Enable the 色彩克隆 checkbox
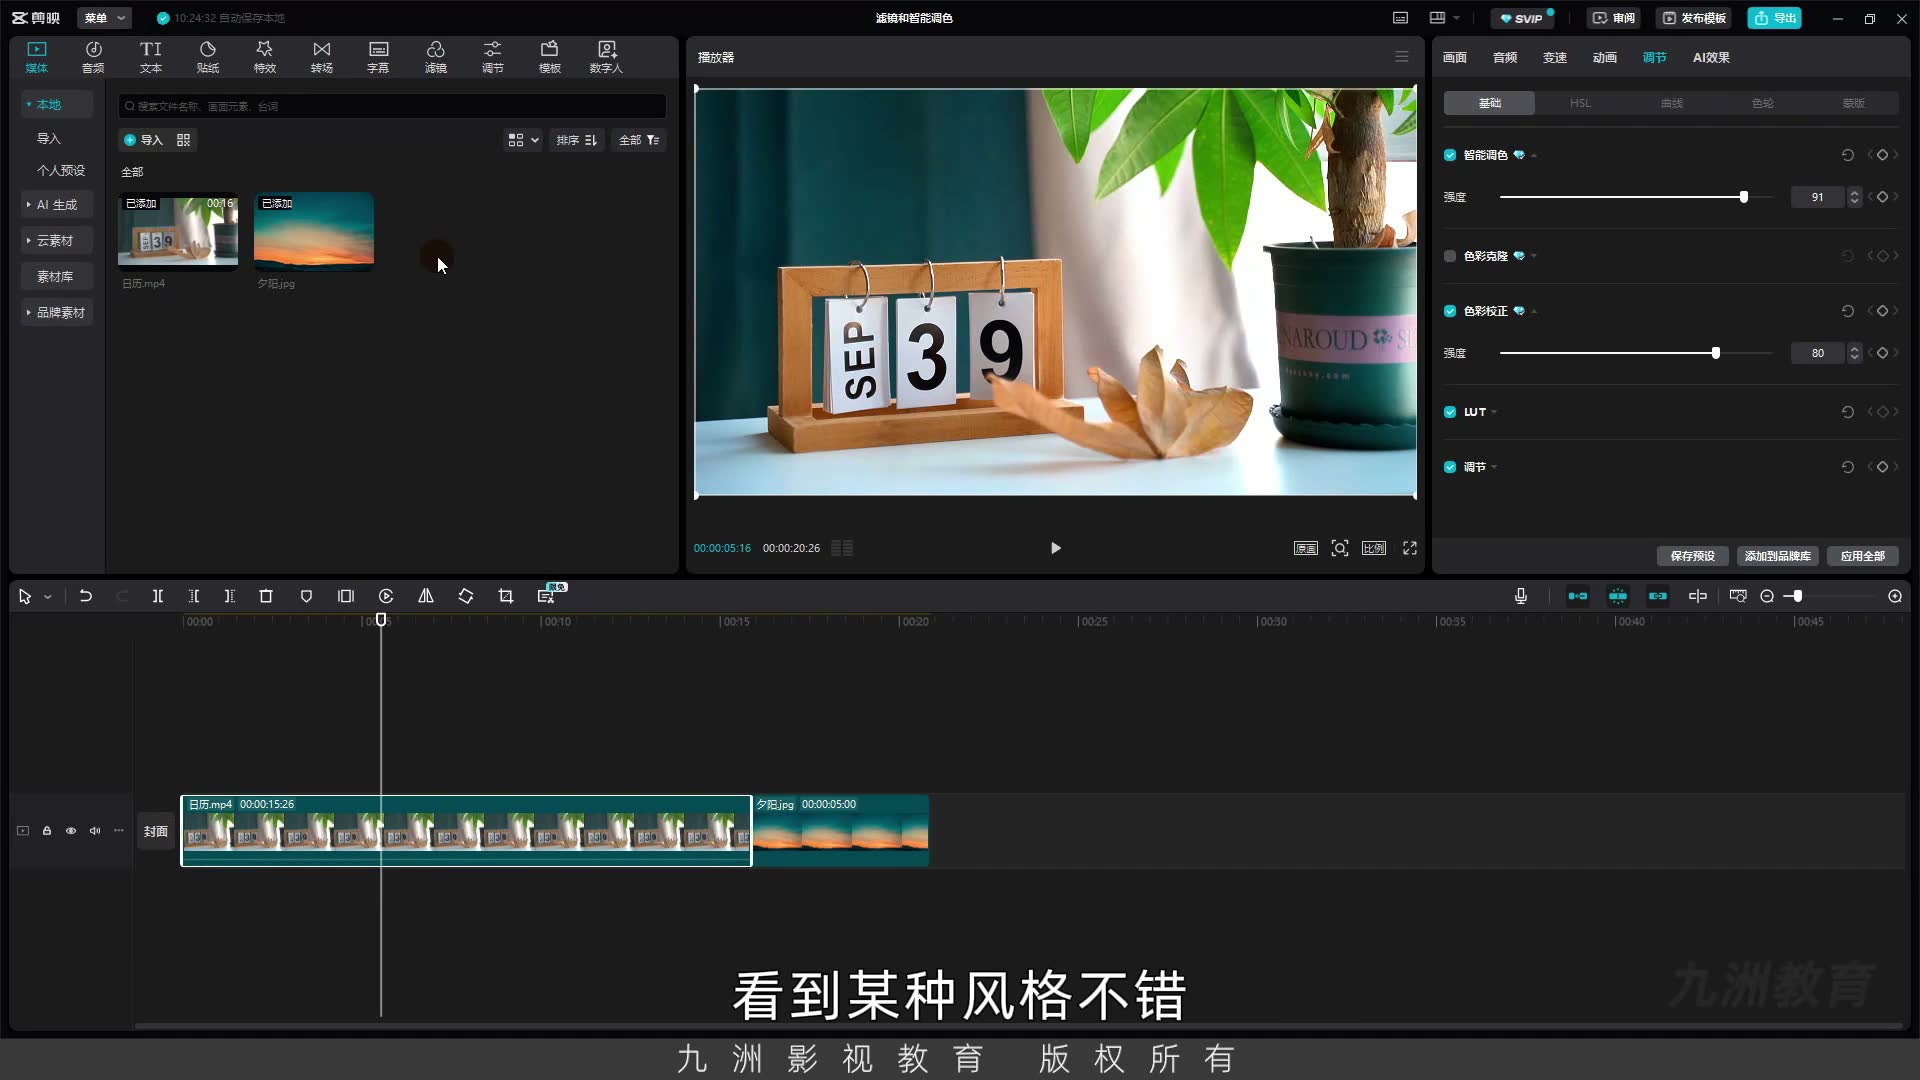1920x1080 pixels. [x=1450, y=256]
